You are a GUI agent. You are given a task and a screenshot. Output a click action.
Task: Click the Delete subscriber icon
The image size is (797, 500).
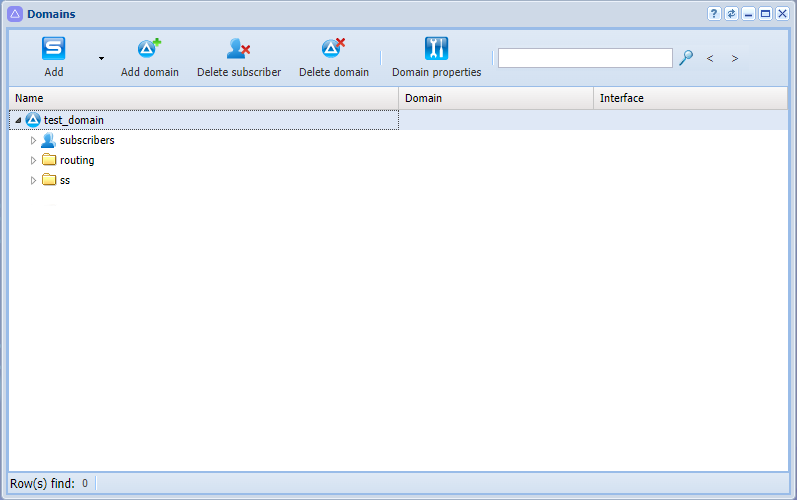pos(238,49)
